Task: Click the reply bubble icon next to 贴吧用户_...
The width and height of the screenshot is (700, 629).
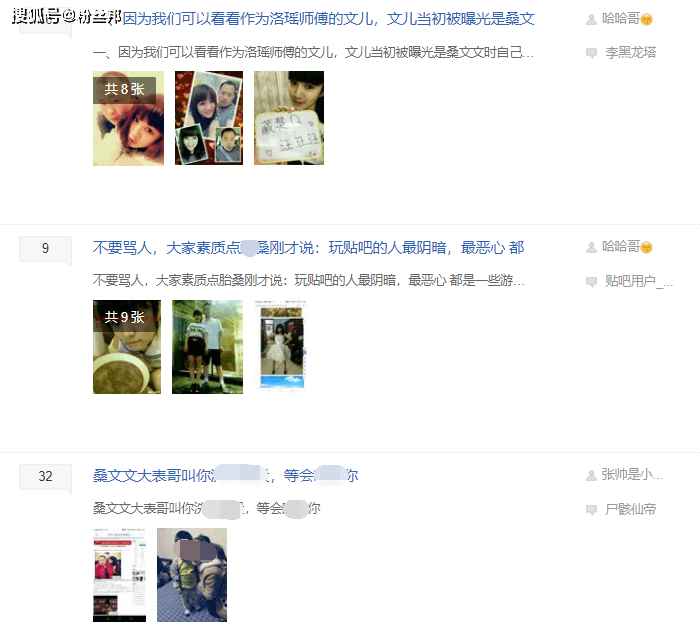Action: [x=591, y=281]
